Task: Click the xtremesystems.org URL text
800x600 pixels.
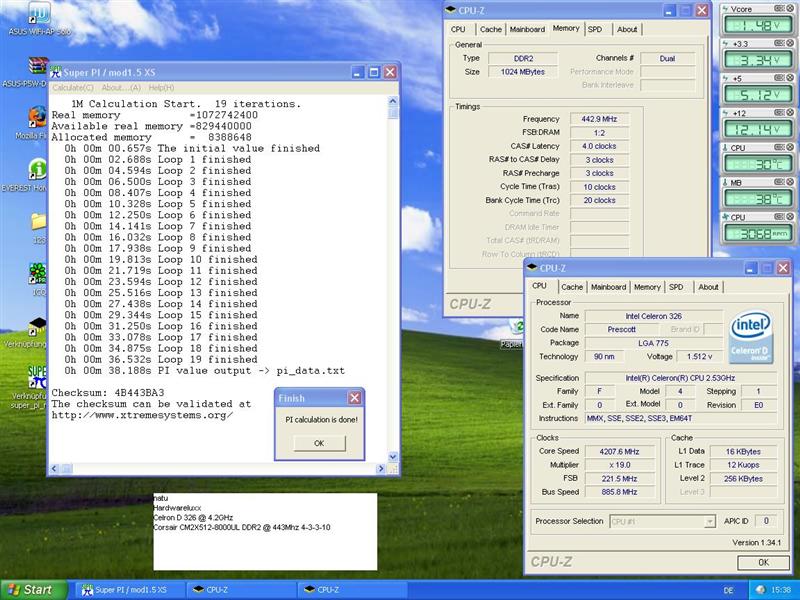Action: click(x=142, y=415)
